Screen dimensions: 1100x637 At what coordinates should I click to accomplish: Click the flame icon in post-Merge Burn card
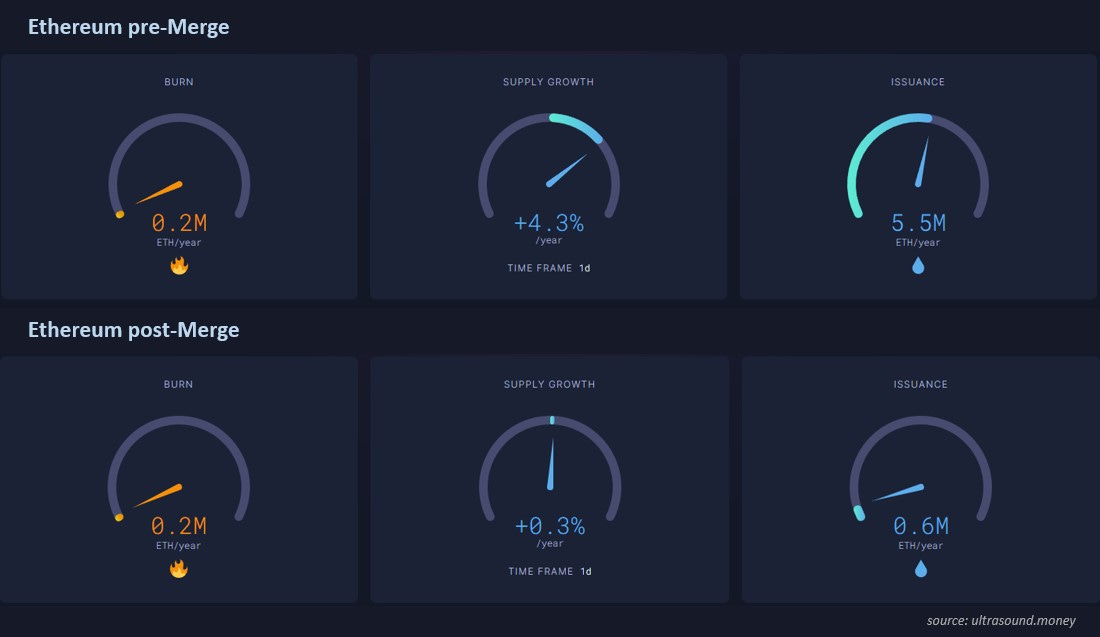[x=179, y=568]
